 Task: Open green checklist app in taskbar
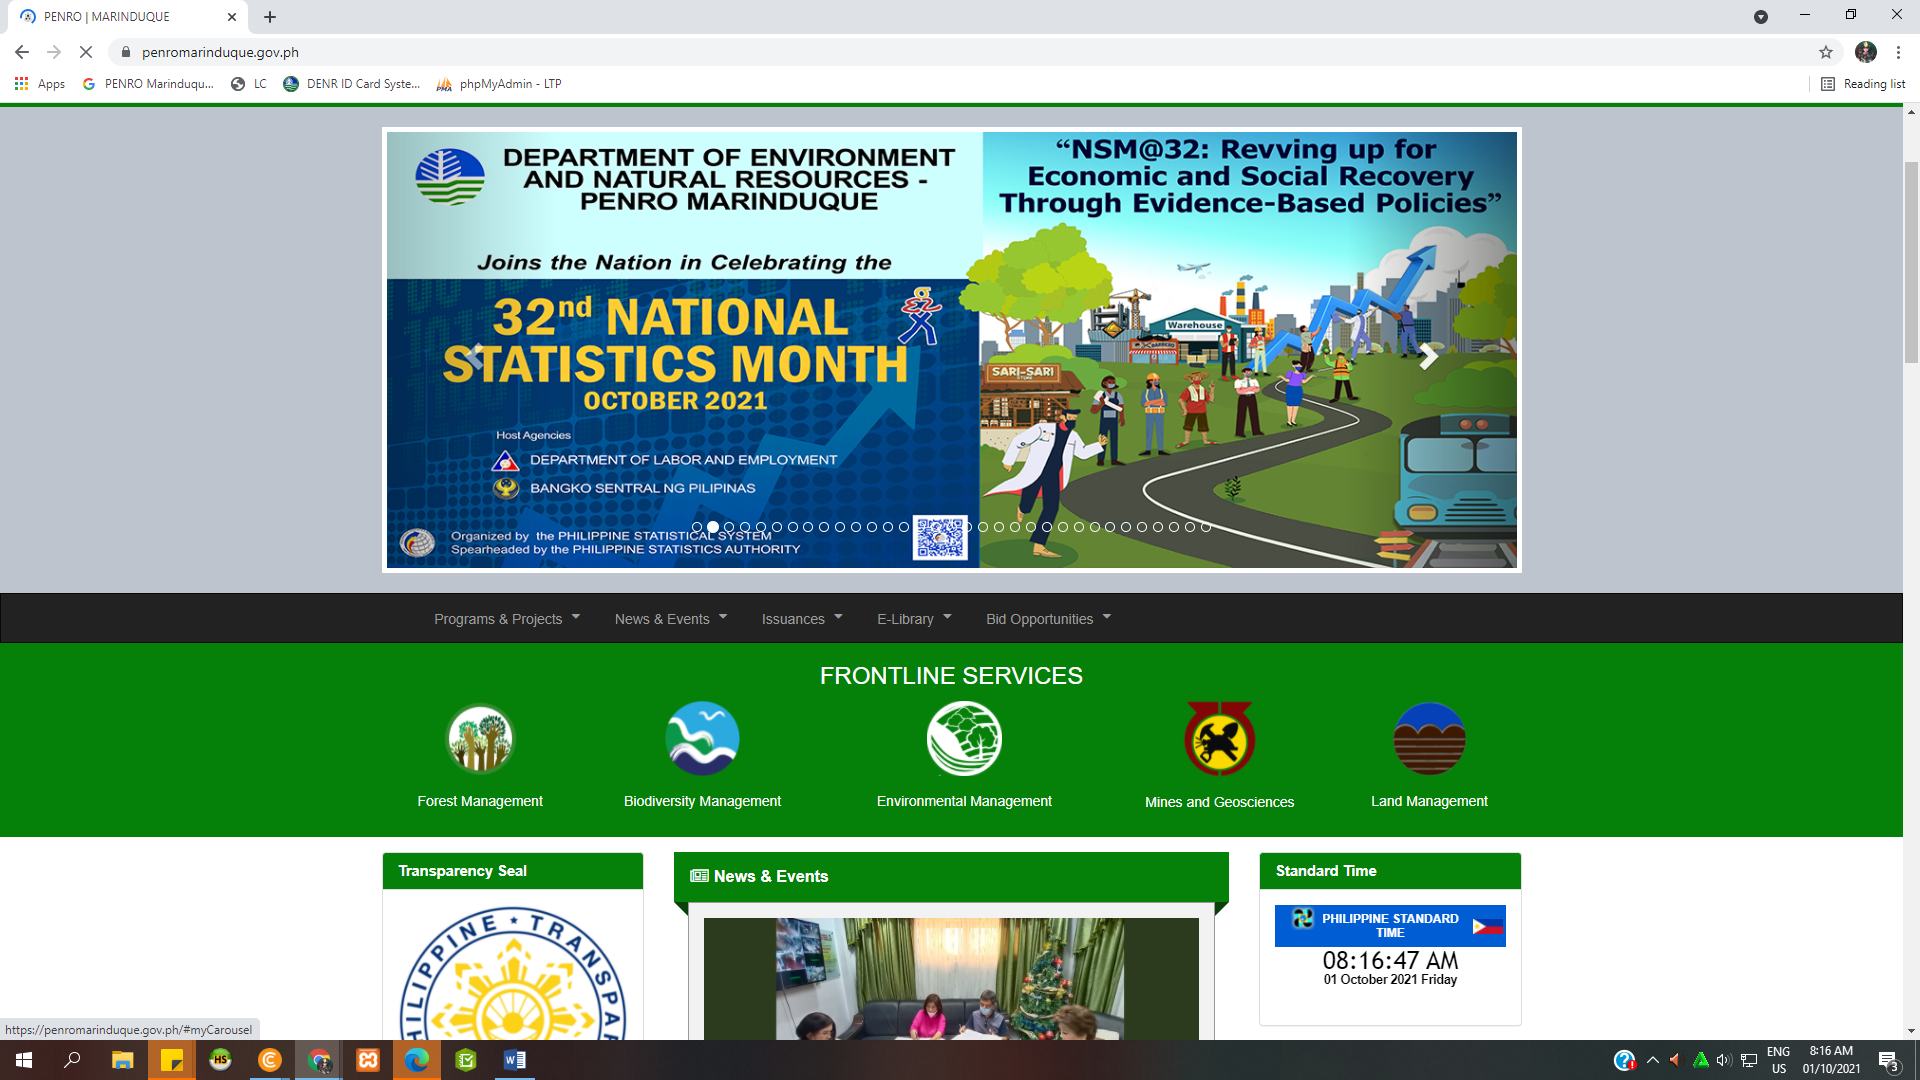click(x=466, y=1060)
